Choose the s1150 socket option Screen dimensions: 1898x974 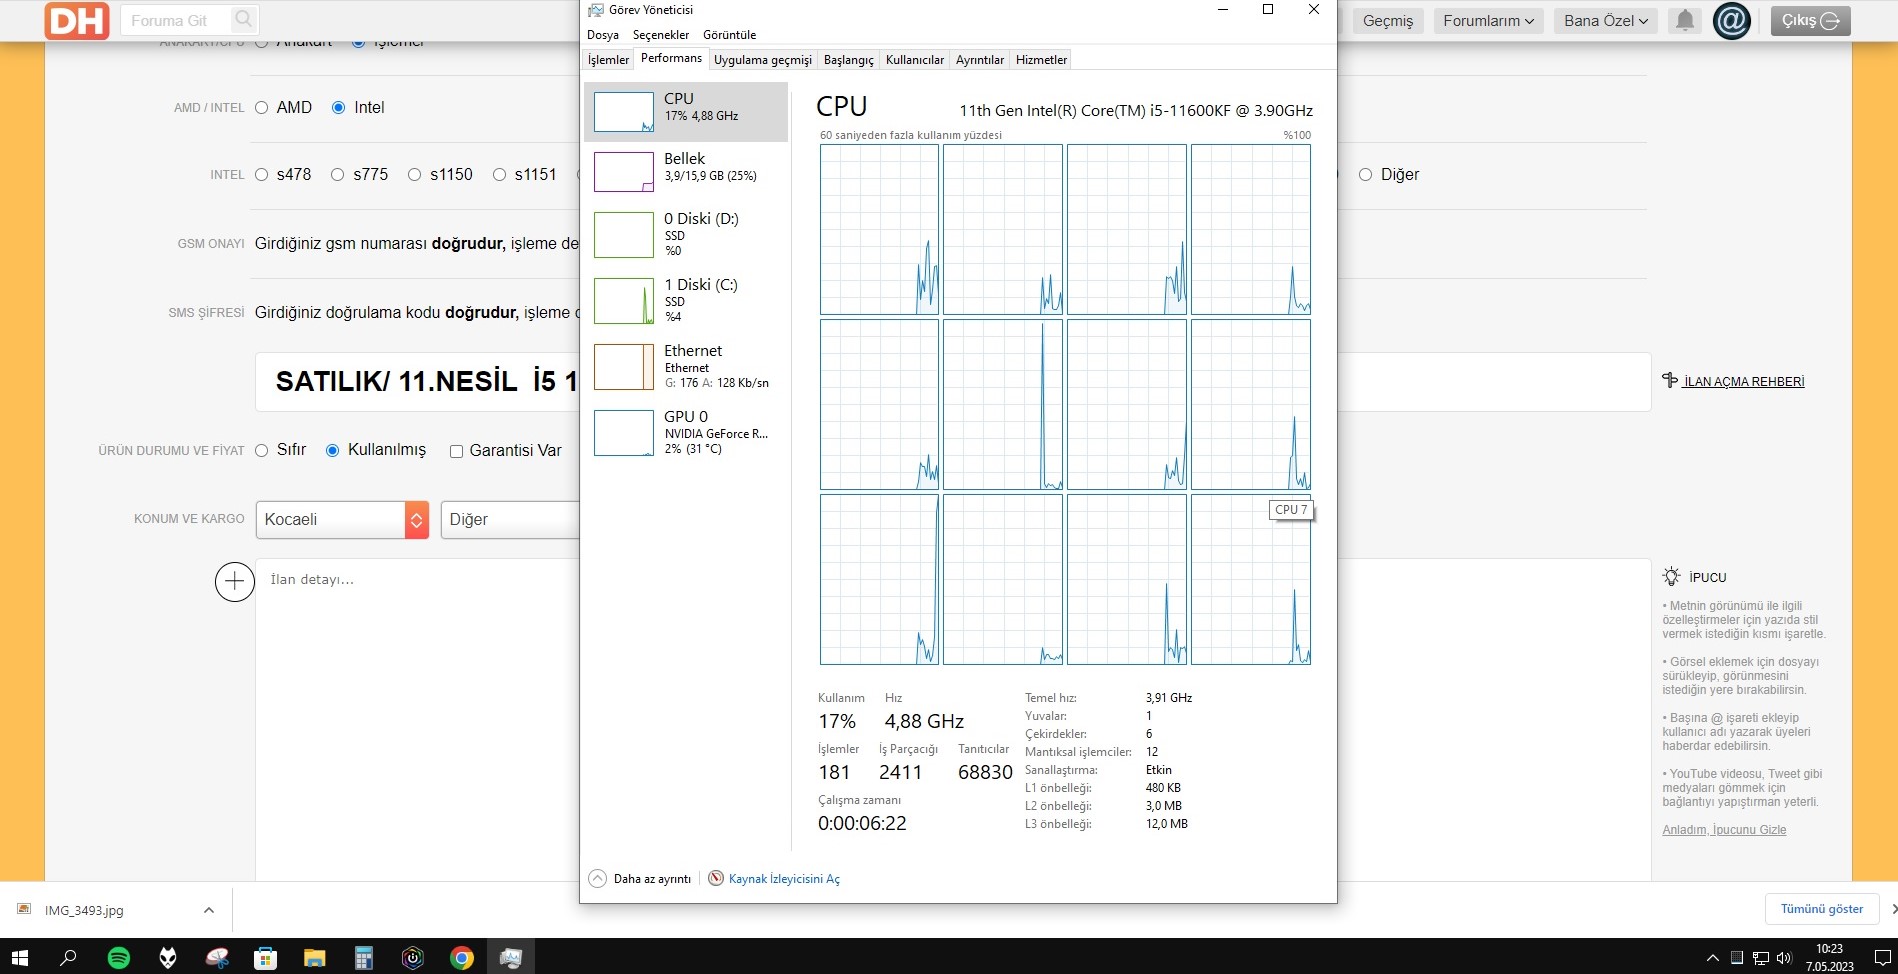click(414, 174)
